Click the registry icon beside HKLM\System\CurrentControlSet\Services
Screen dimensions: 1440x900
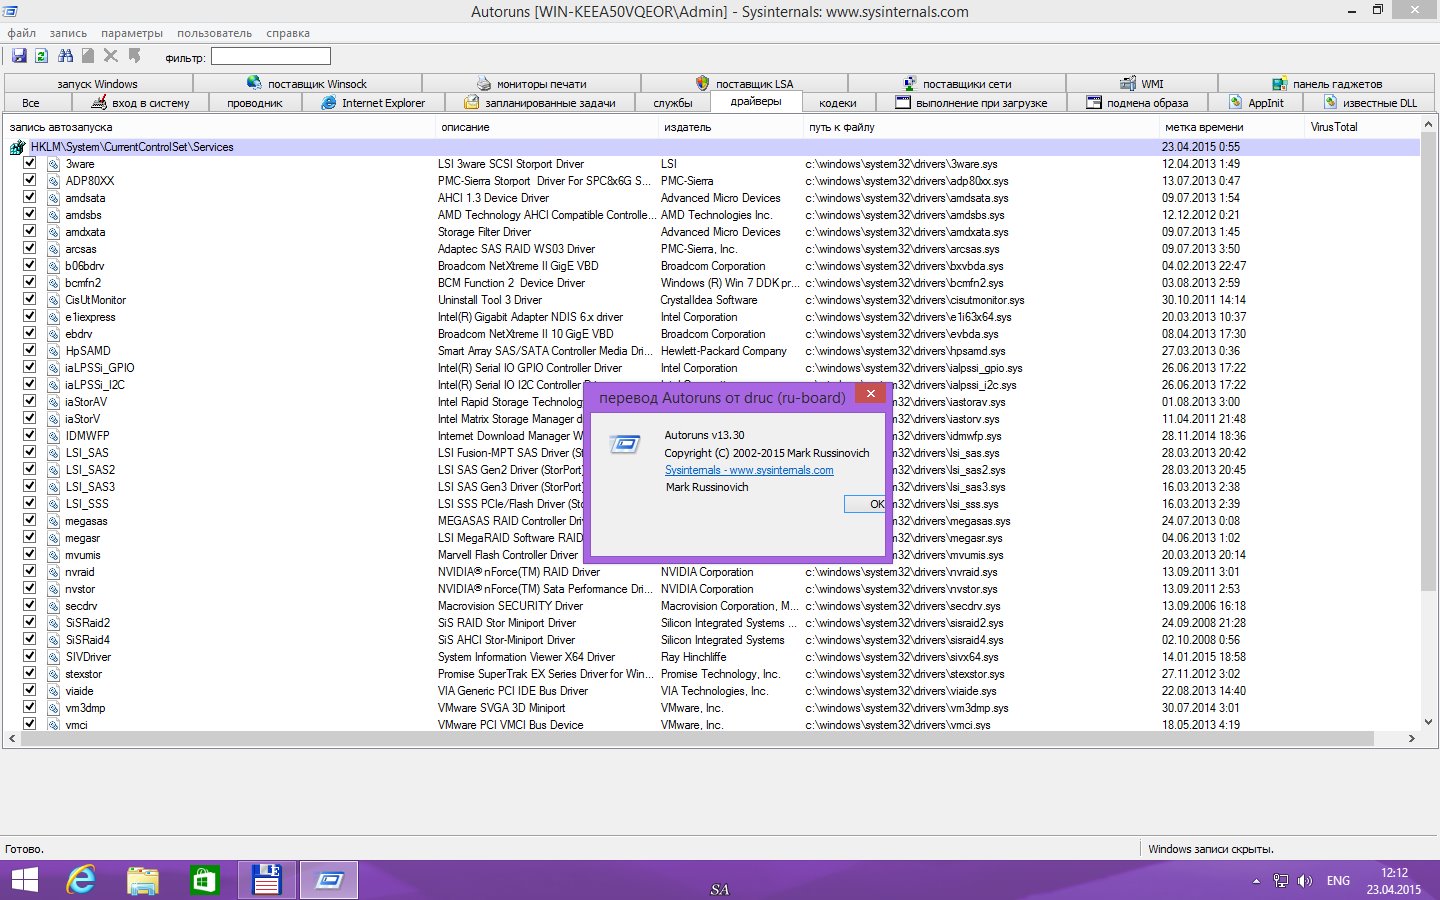17,147
